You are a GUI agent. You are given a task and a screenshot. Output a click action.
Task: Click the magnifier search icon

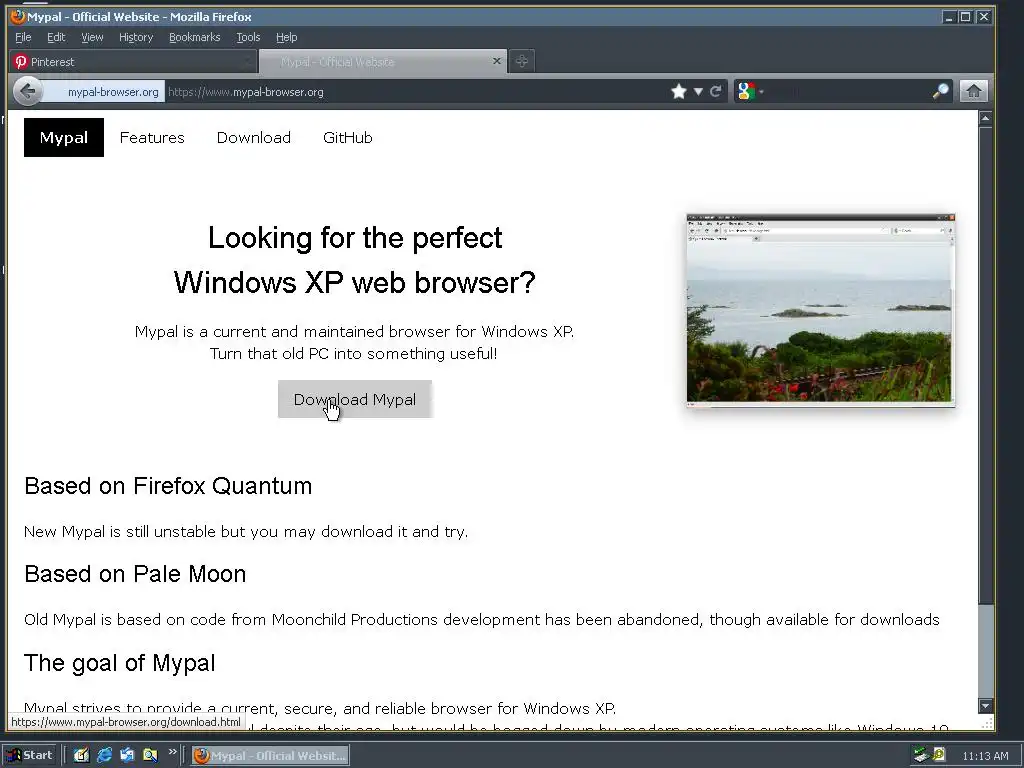coord(940,91)
